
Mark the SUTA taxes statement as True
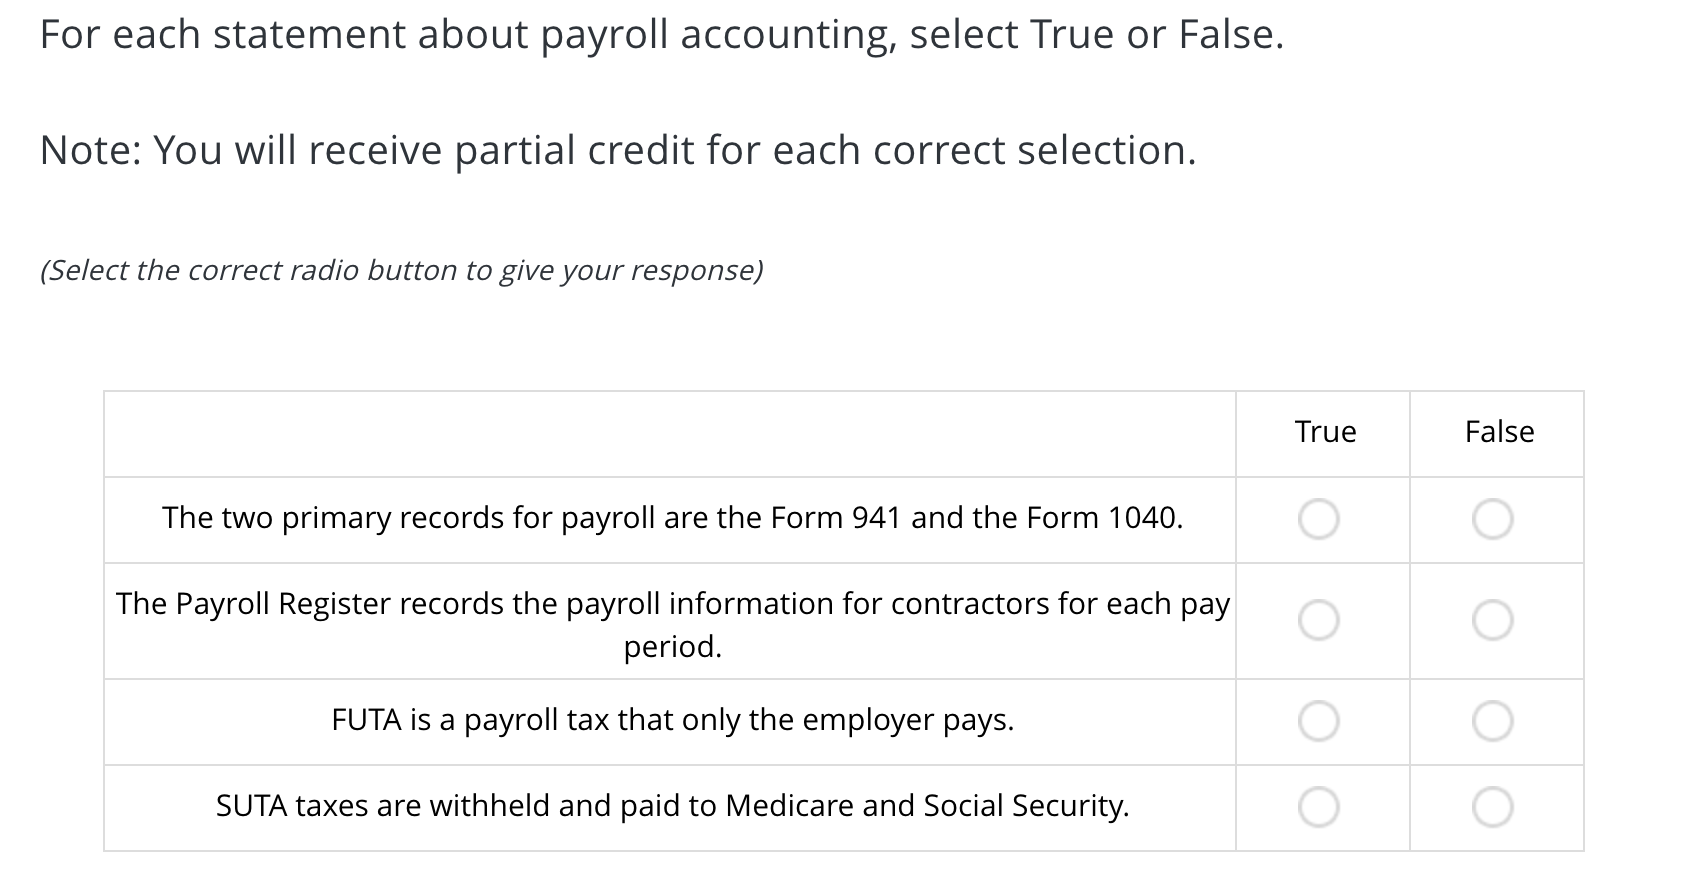pyautogui.click(x=1320, y=806)
